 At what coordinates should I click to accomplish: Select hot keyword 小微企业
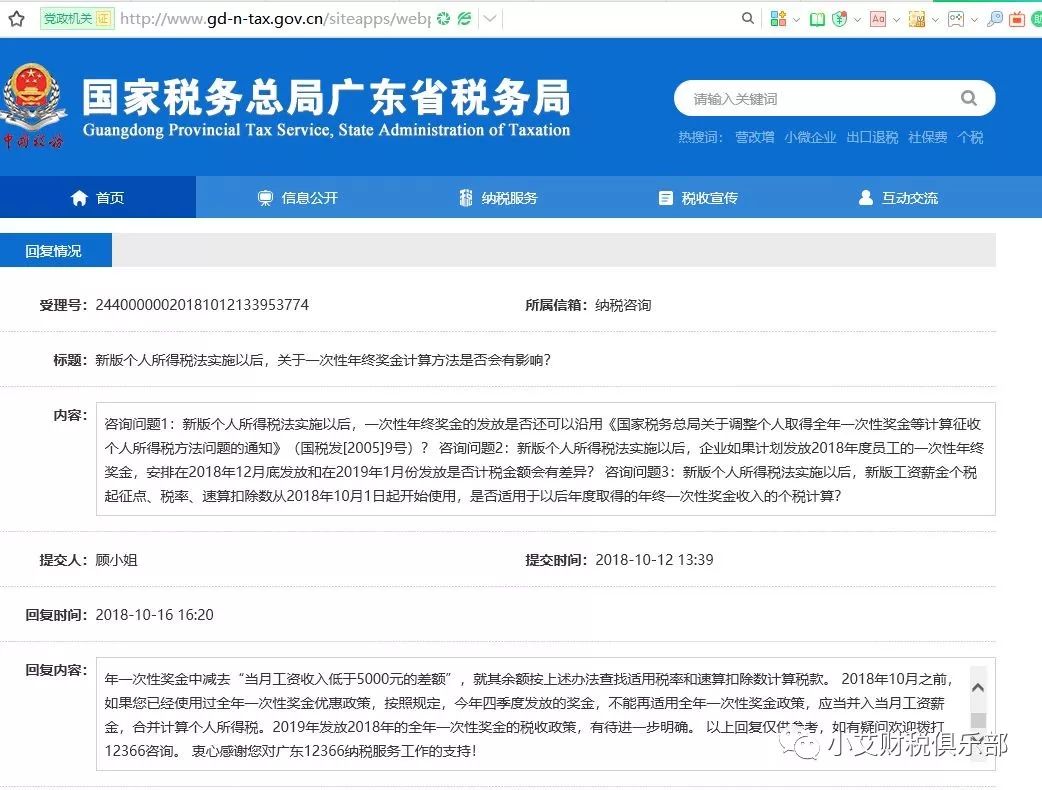point(810,138)
